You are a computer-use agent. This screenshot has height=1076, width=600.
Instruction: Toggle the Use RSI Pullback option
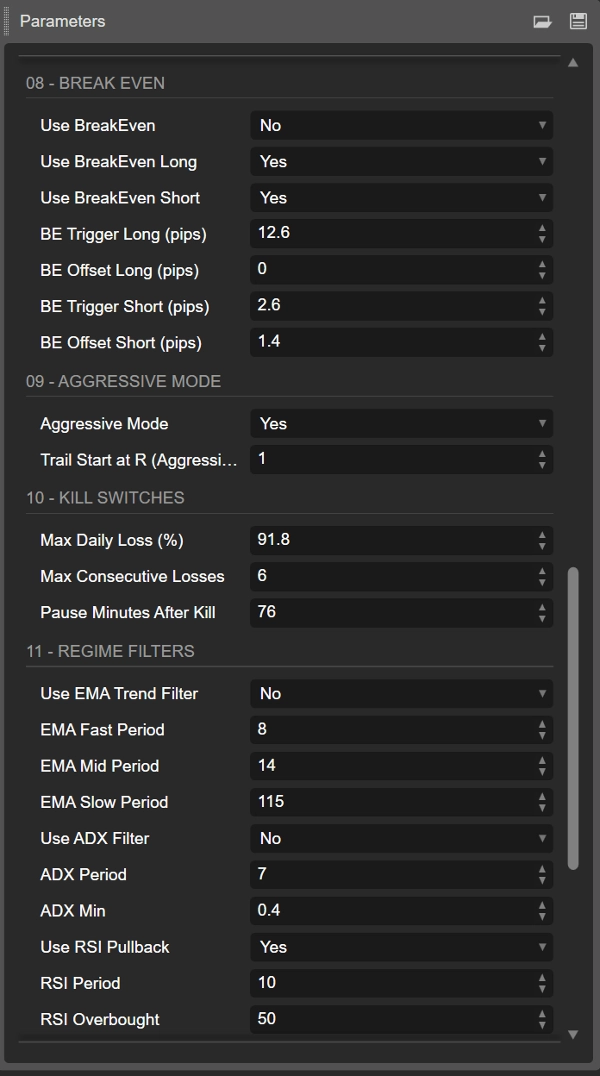[x=400, y=947]
